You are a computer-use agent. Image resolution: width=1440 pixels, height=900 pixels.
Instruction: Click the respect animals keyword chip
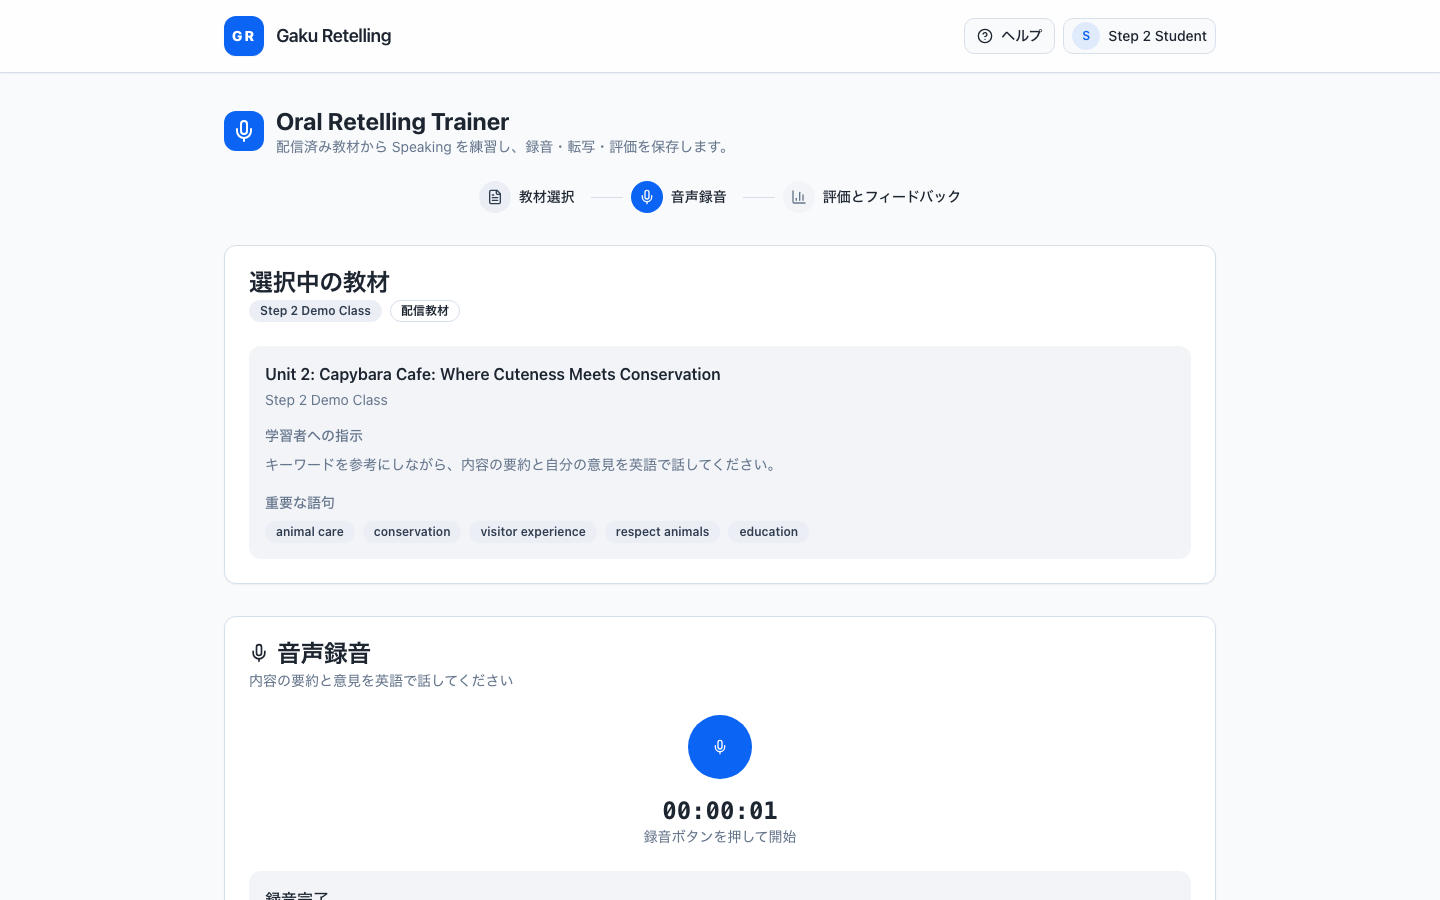click(662, 532)
